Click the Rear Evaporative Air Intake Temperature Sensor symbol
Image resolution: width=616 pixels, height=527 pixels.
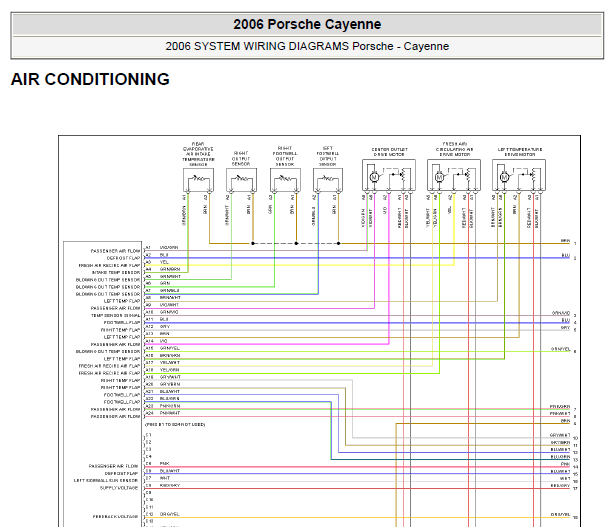pyautogui.click(x=198, y=180)
